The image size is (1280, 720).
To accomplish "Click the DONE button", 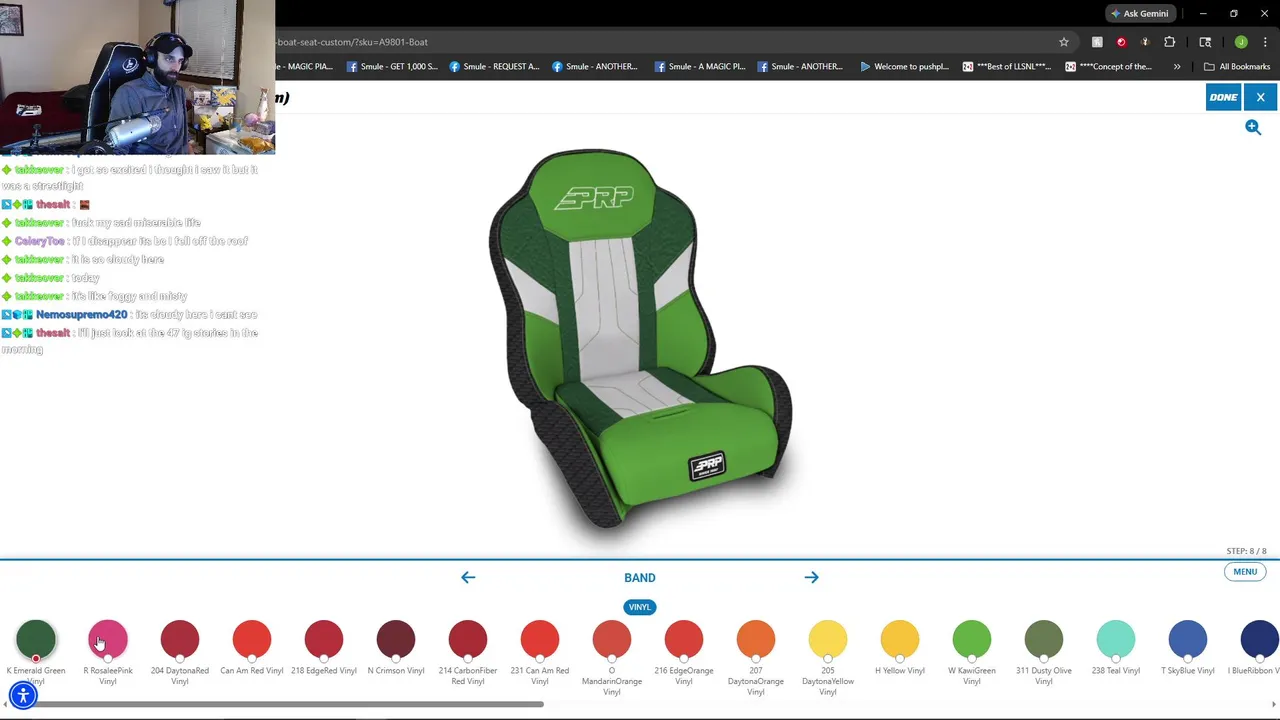I will [x=1223, y=97].
